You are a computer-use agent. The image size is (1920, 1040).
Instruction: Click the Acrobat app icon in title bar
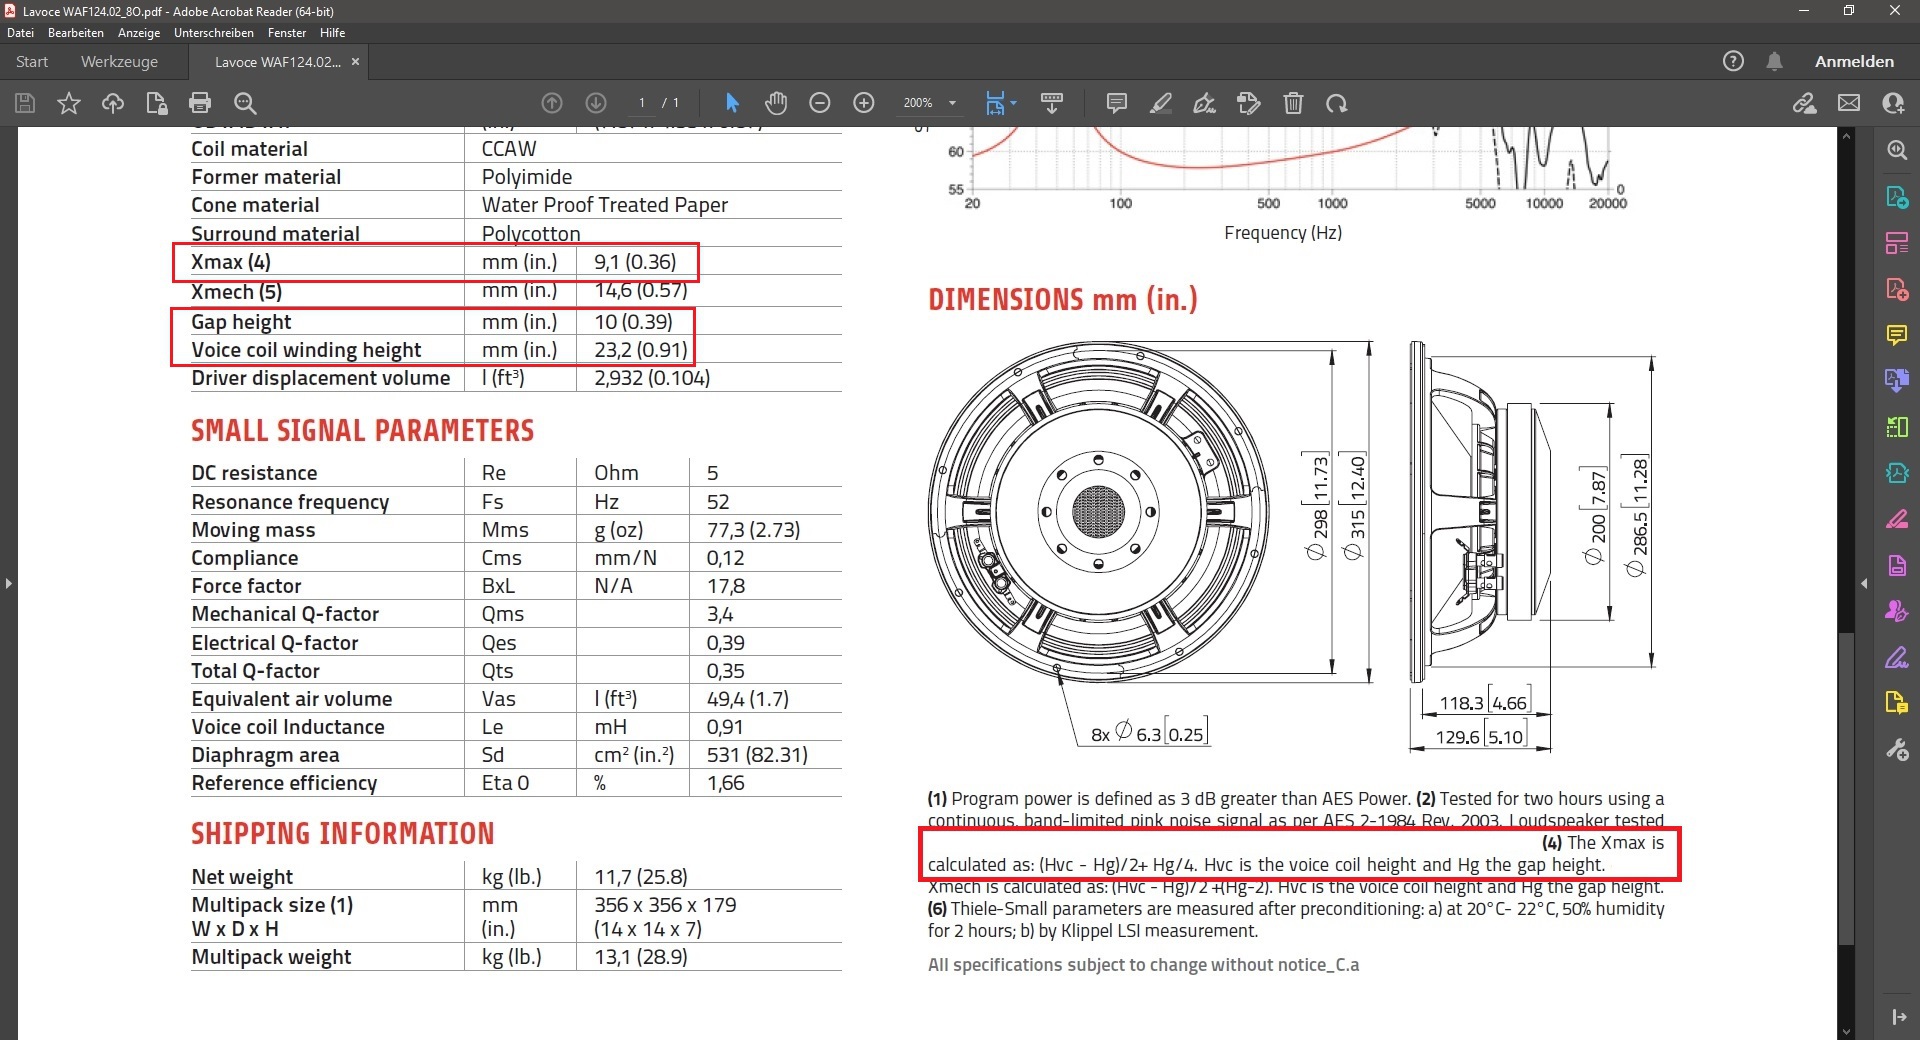pos(11,11)
